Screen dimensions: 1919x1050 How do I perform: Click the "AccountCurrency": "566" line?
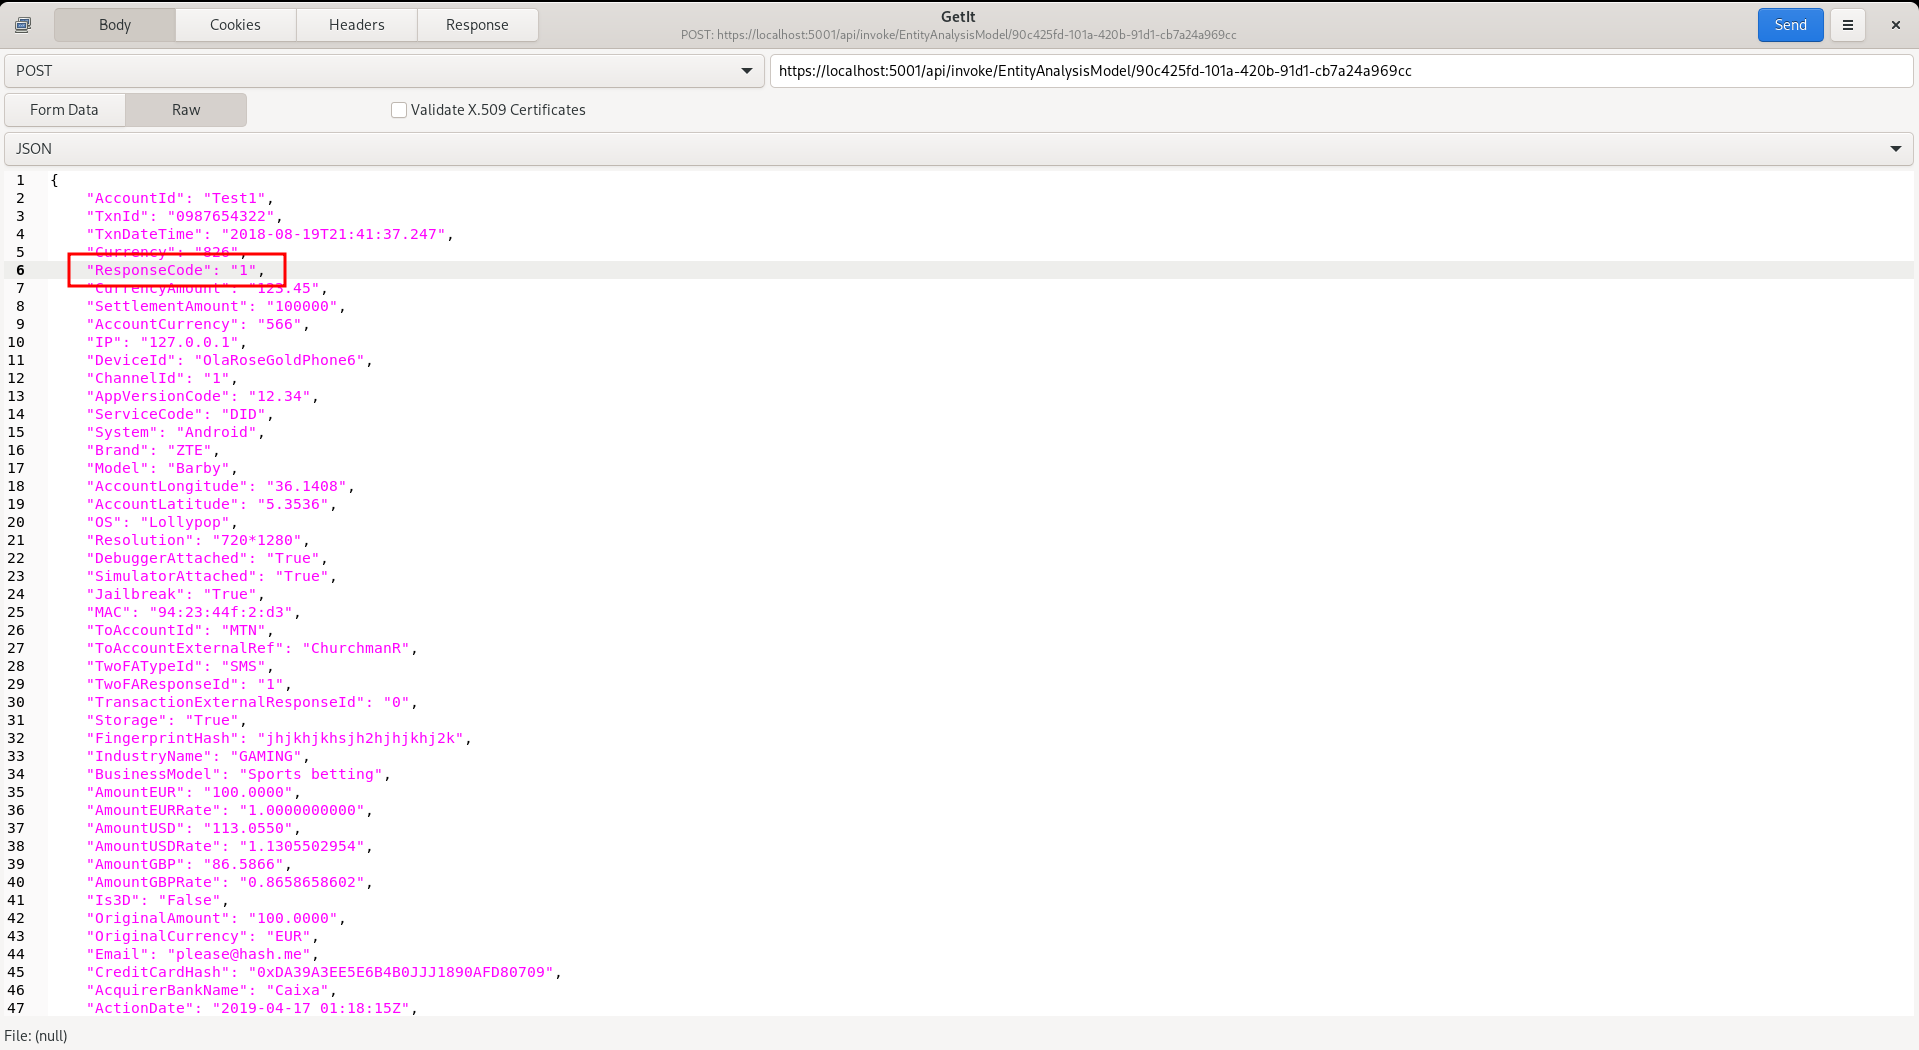(198, 324)
